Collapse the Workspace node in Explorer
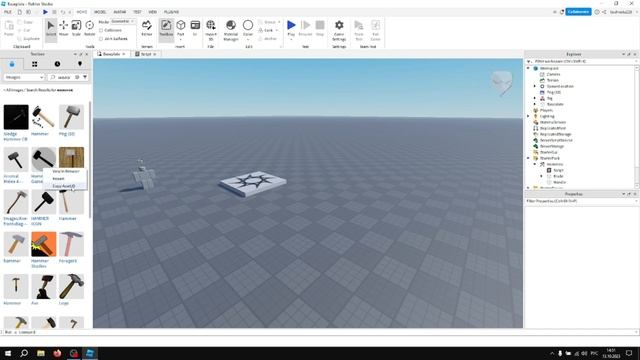Viewport: 640px width, 360px height. point(528,68)
